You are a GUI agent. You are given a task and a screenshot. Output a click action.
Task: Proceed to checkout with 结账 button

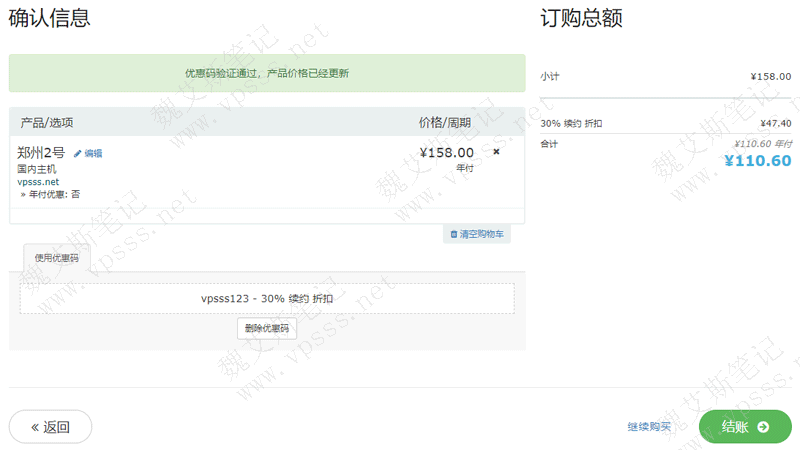pos(745,427)
